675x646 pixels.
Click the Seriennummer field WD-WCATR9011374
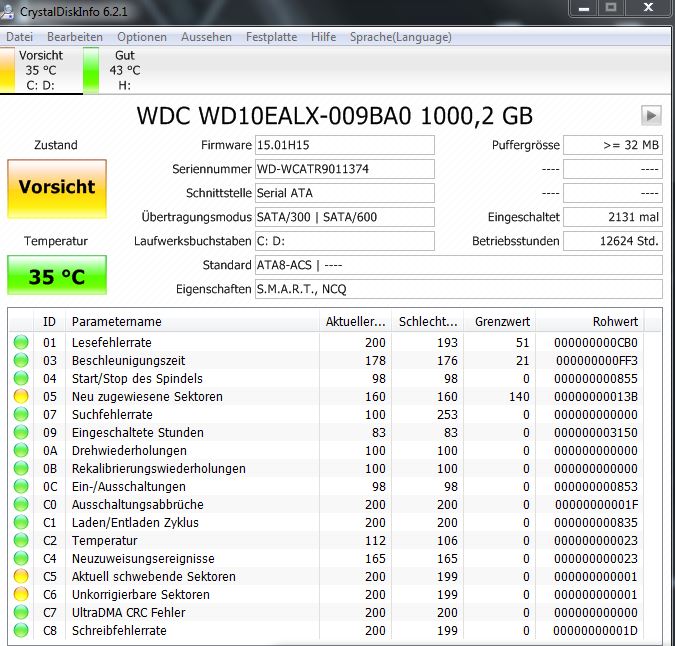coord(344,169)
